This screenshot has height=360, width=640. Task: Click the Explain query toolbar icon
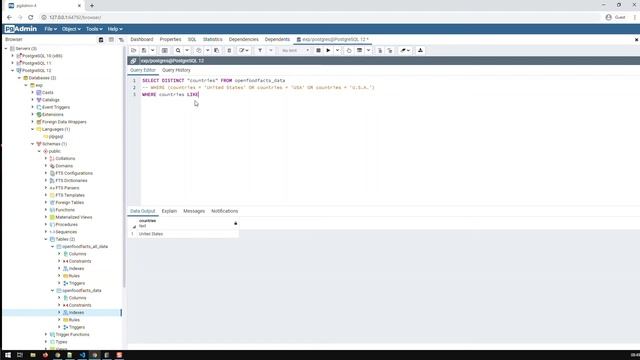(349, 51)
